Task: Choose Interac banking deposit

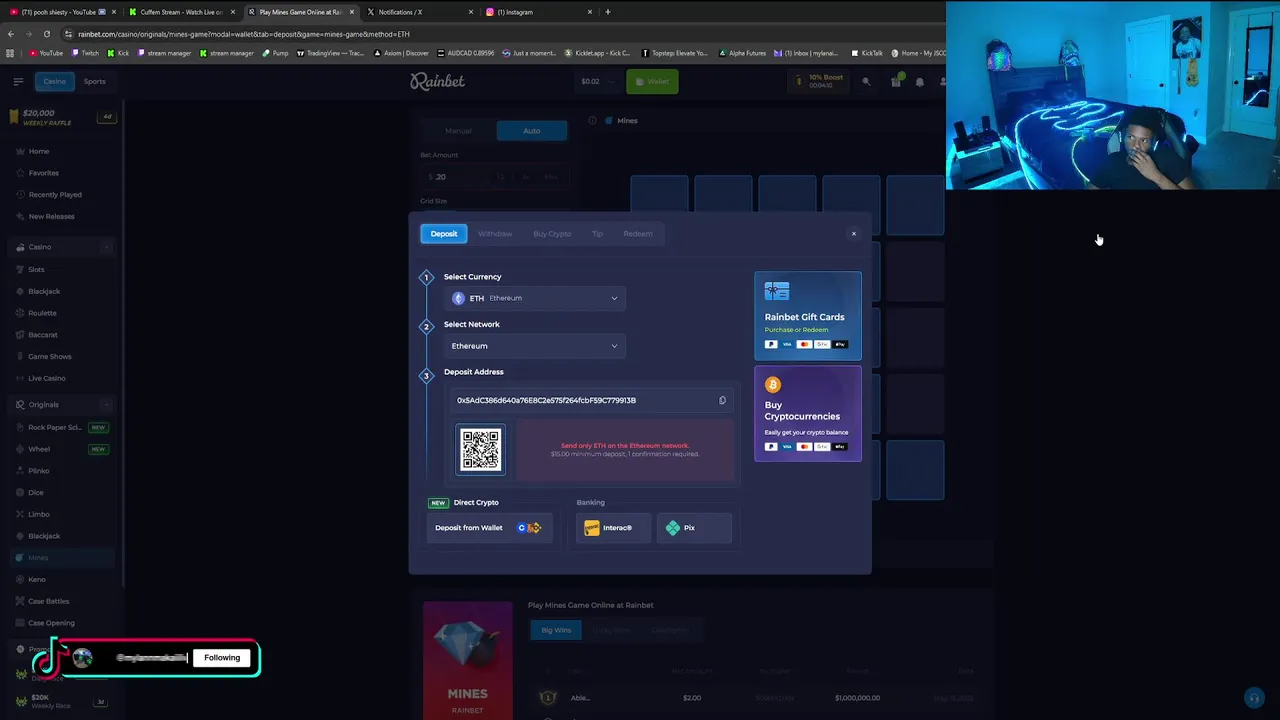Action: coord(613,528)
